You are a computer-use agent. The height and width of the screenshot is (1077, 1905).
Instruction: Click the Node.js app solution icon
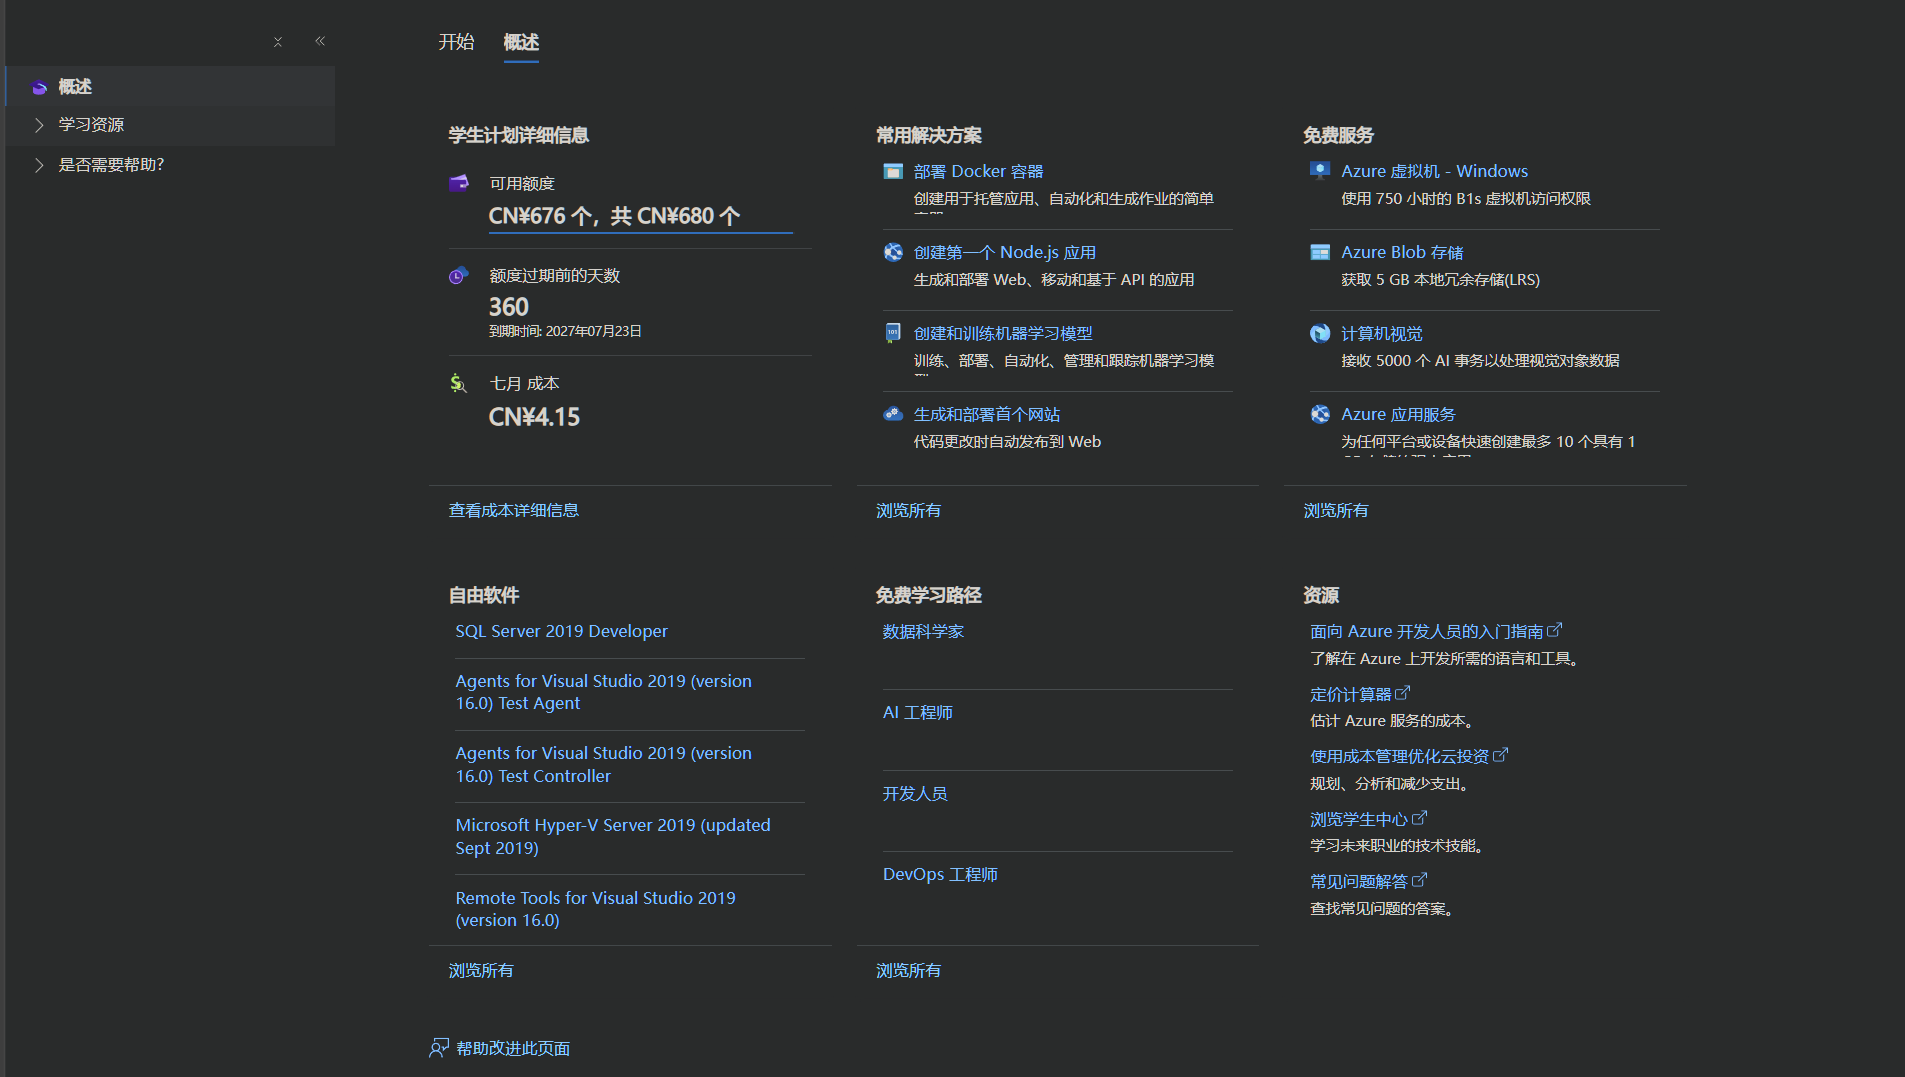(x=893, y=252)
